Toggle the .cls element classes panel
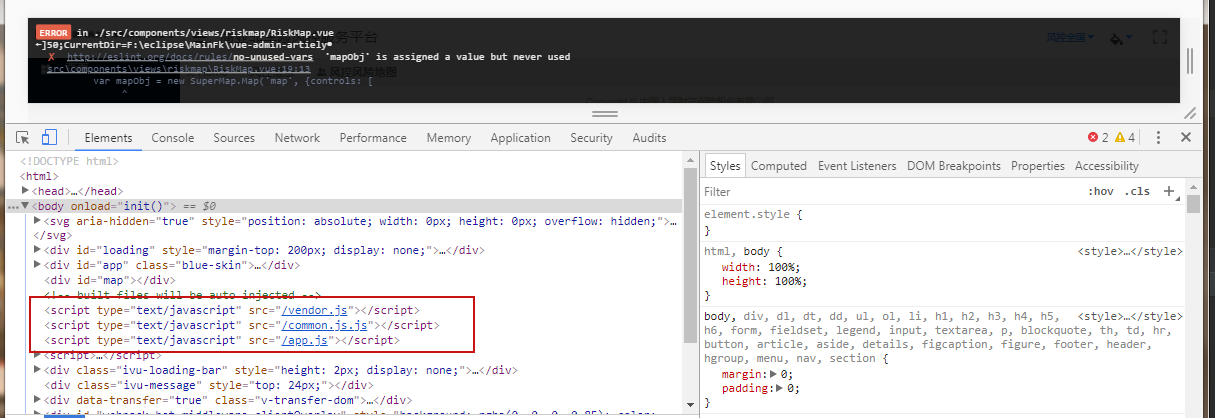1215x418 pixels. (1137, 191)
